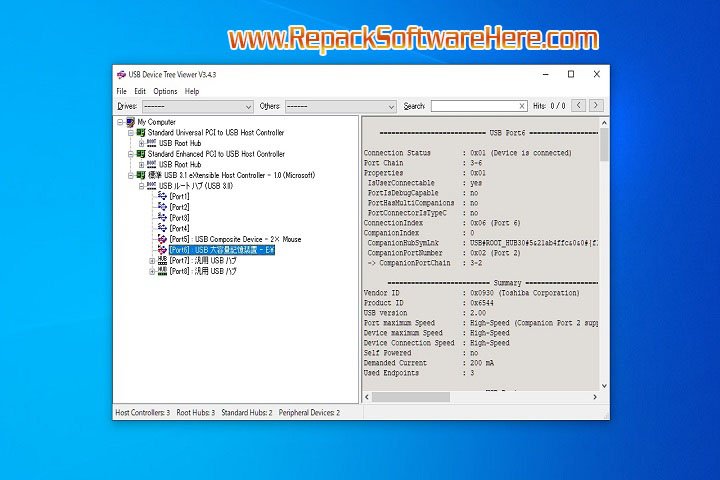Click the 'Demanded Current' 200 mA line
This screenshot has height=480, width=720.
pos(428,363)
